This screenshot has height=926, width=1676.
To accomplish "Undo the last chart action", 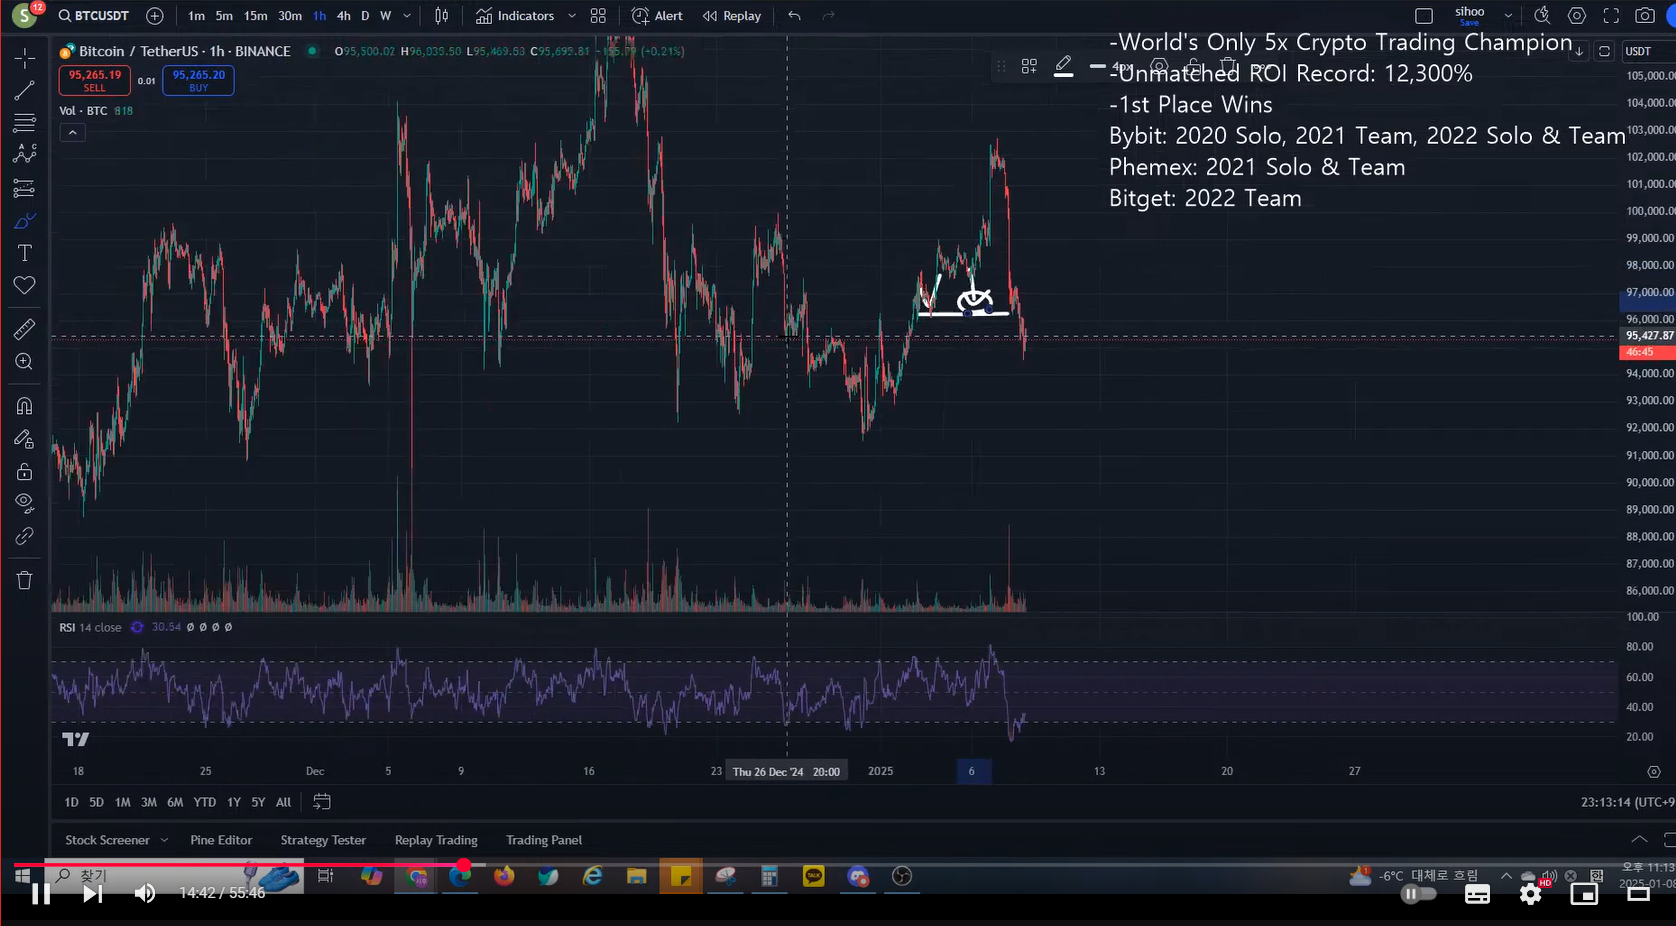I will 794,16.
